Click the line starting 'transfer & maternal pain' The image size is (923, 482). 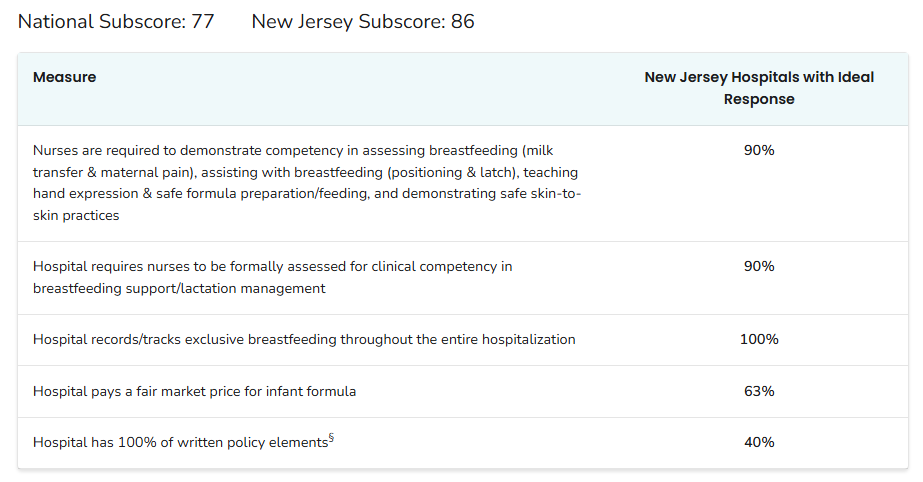click(x=306, y=172)
